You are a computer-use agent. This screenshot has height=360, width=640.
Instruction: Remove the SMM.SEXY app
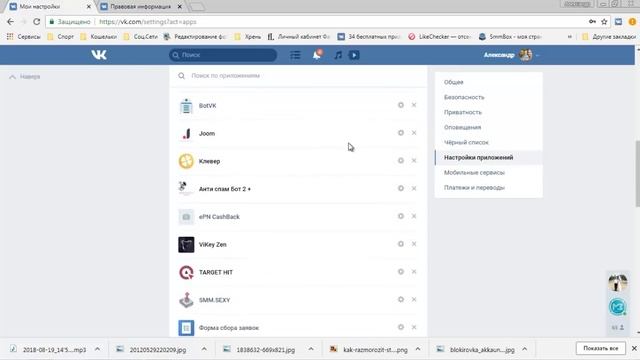click(x=414, y=300)
